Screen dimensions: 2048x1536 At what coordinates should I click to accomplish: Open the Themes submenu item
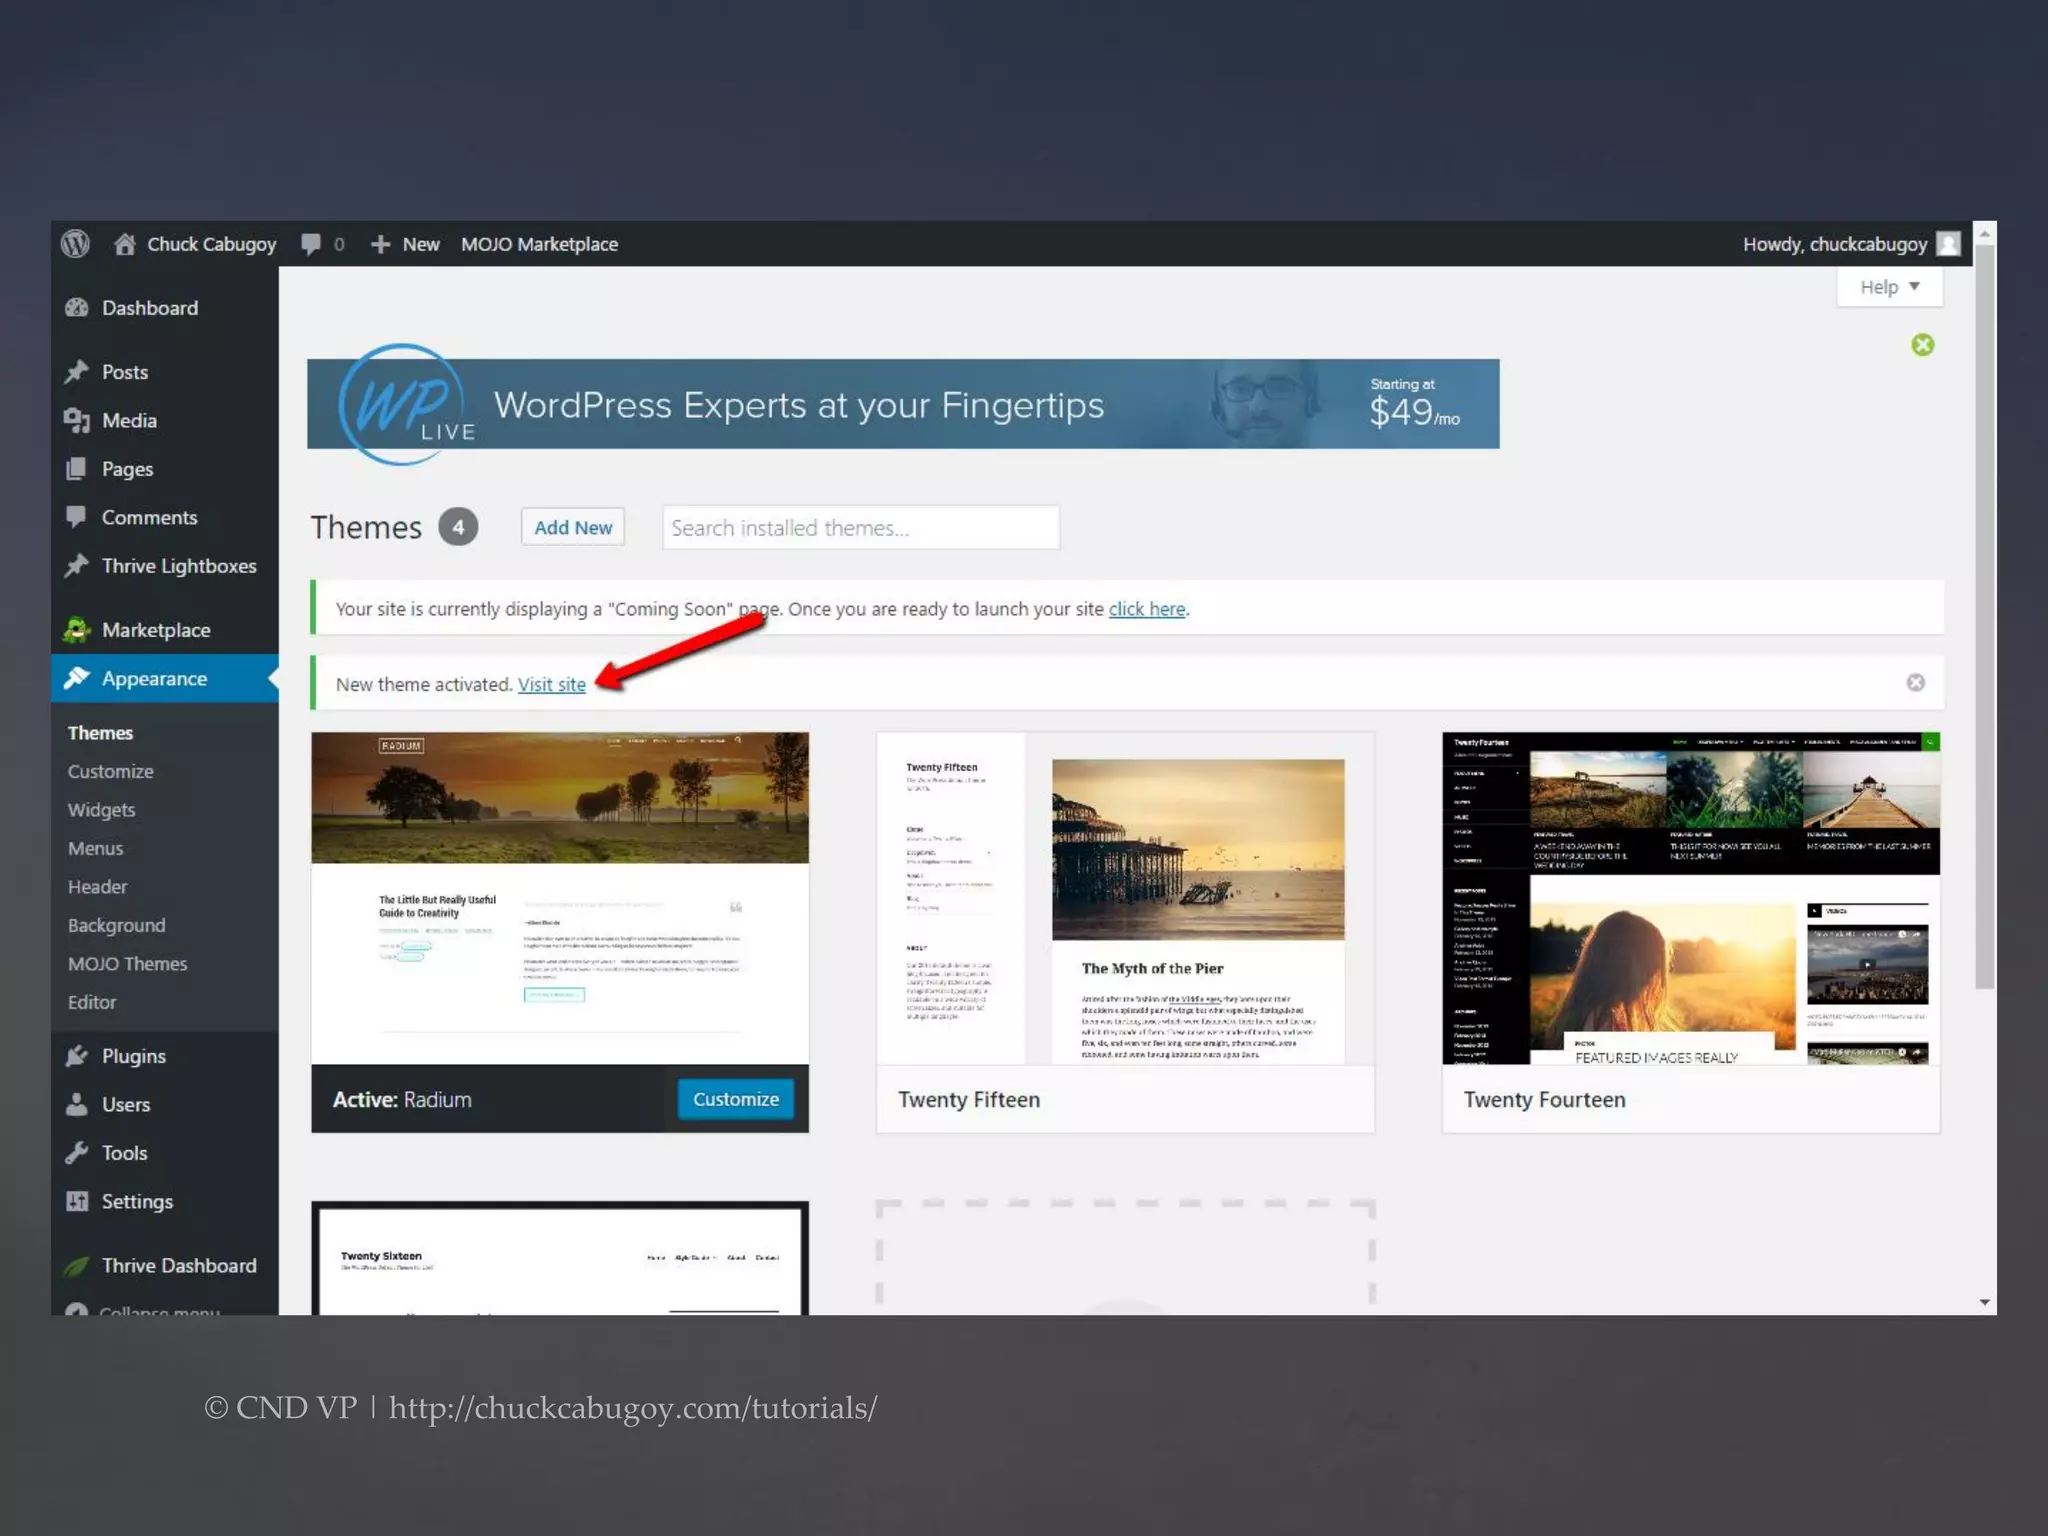(100, 733)
